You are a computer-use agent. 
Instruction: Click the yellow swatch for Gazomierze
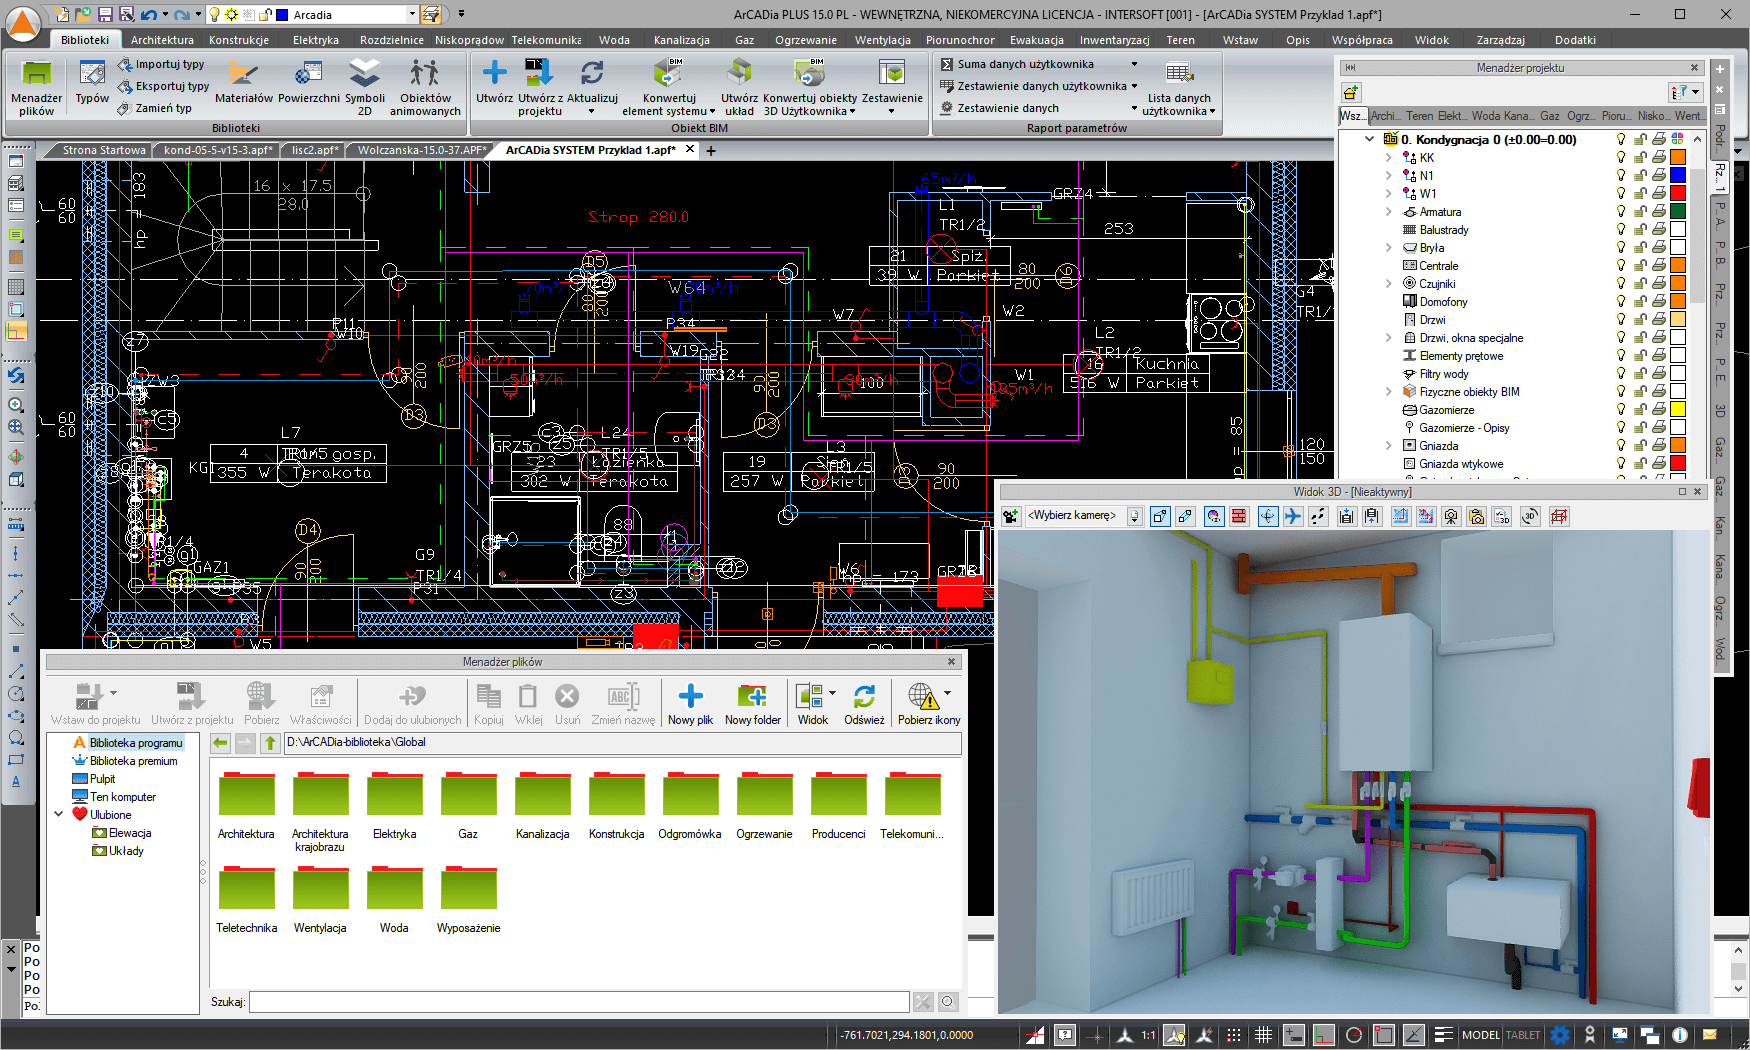[x=1678, y=409]
